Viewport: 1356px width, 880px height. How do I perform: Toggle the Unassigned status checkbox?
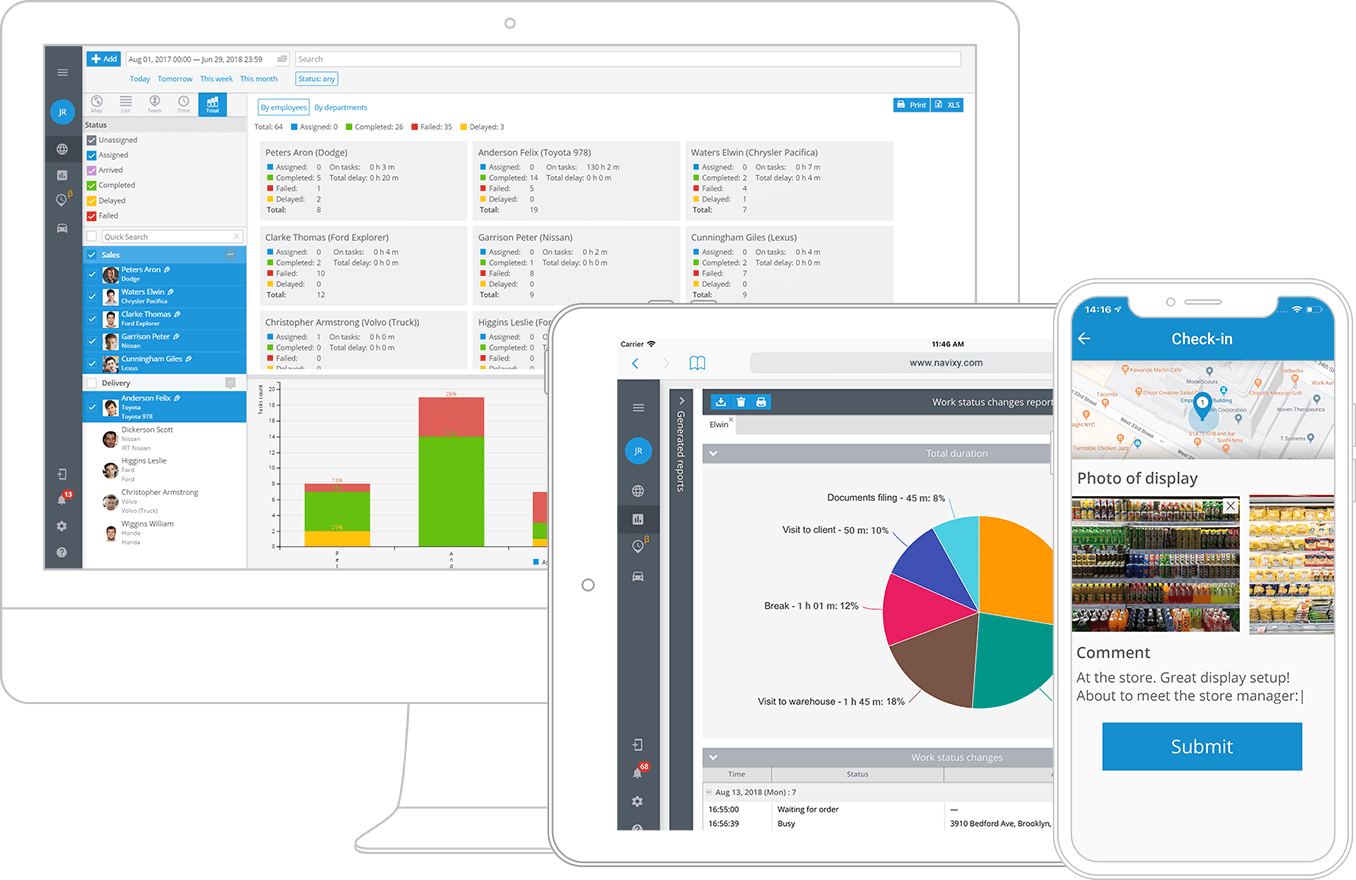click(92, 140)
